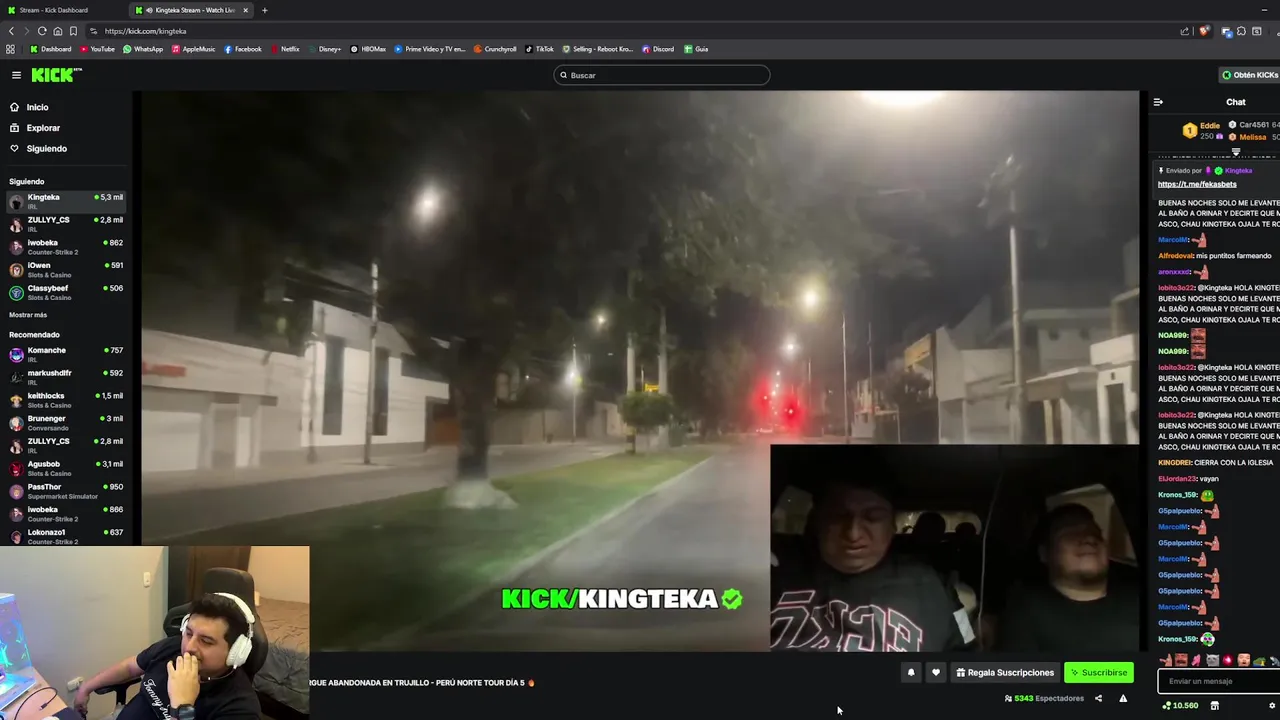This screenshot has height=720, width=1280.
Task: Reload the page
Action: [x=42, y=31]
